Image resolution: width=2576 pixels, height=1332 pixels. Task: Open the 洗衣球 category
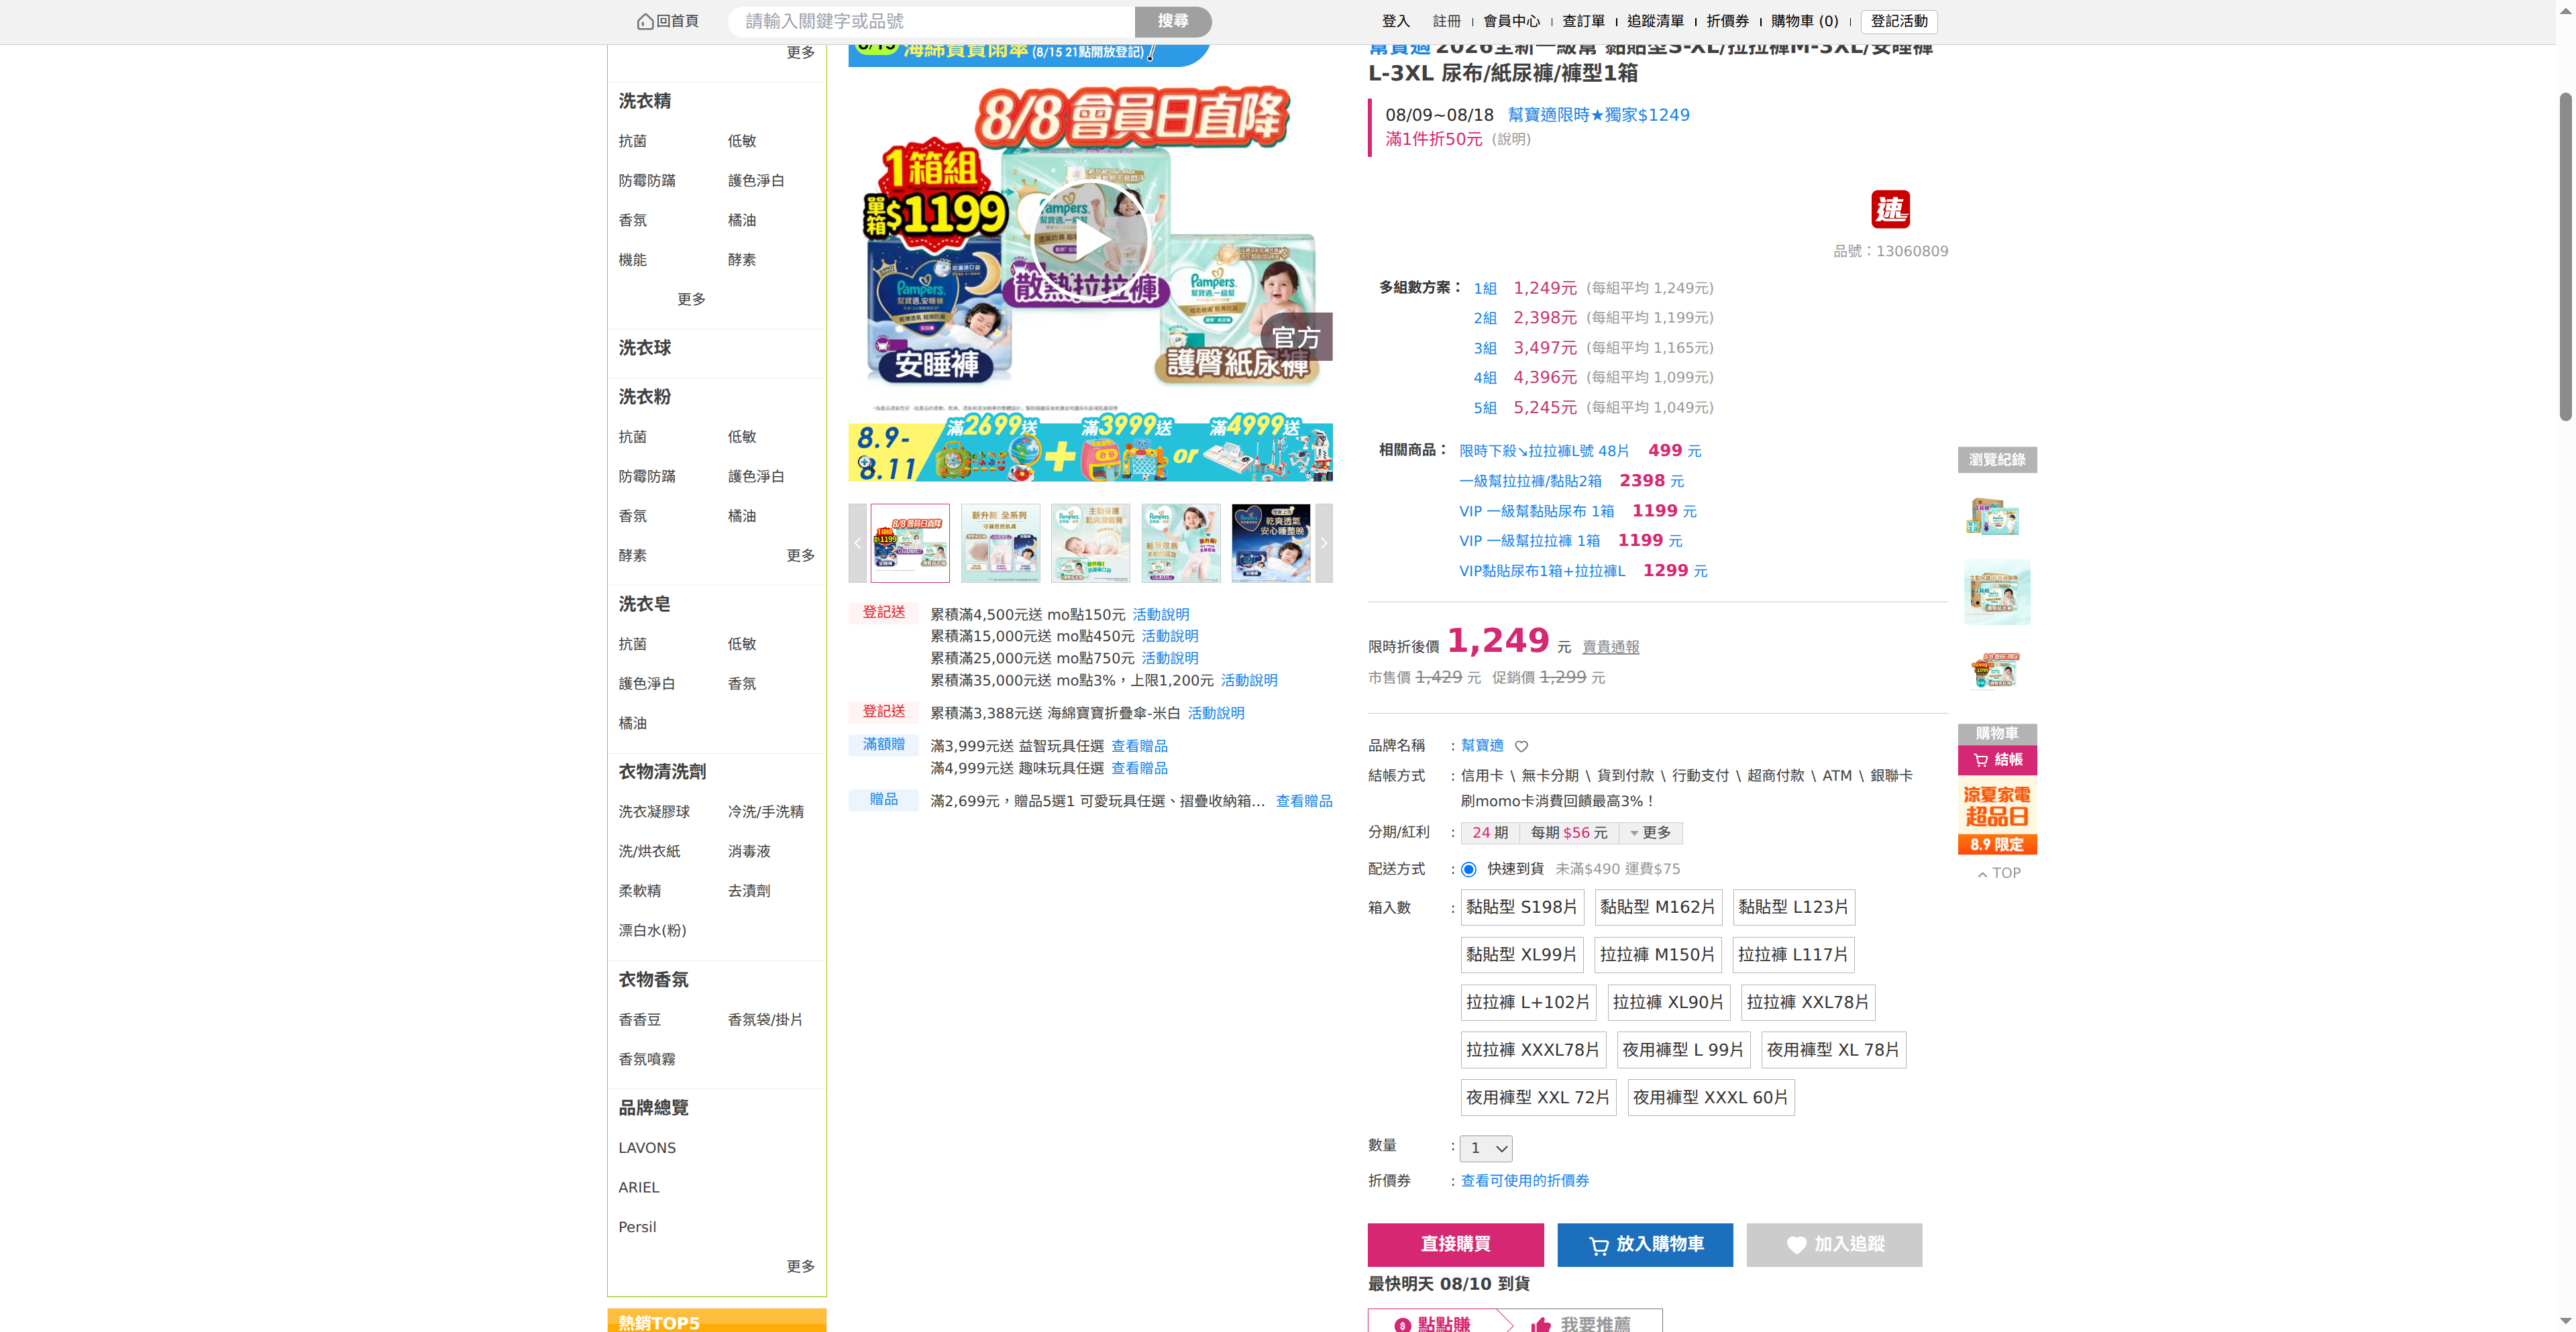point(645,348)
